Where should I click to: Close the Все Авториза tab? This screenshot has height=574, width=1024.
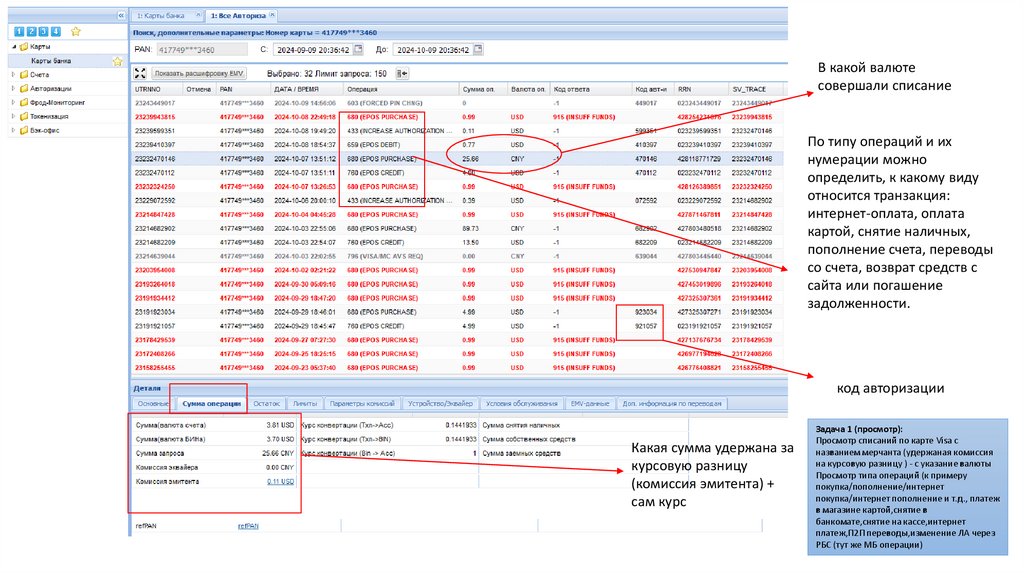pos(272,15)
